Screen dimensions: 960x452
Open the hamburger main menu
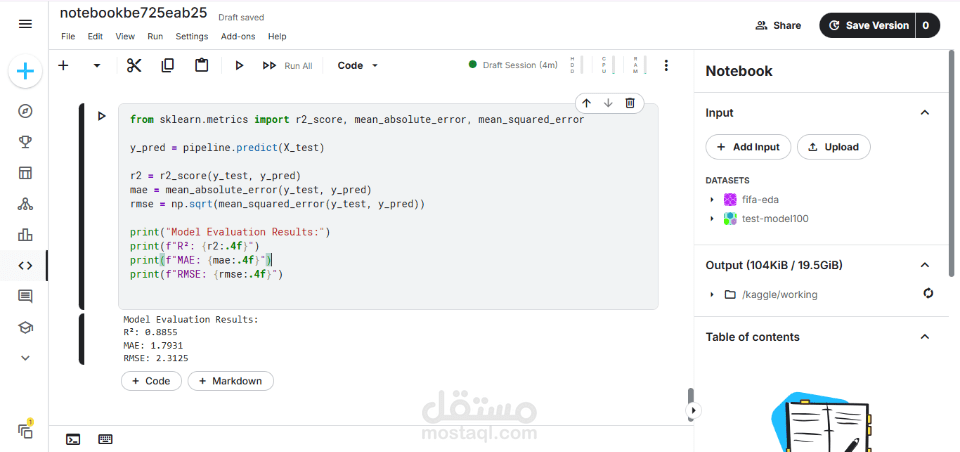[25, 24]
